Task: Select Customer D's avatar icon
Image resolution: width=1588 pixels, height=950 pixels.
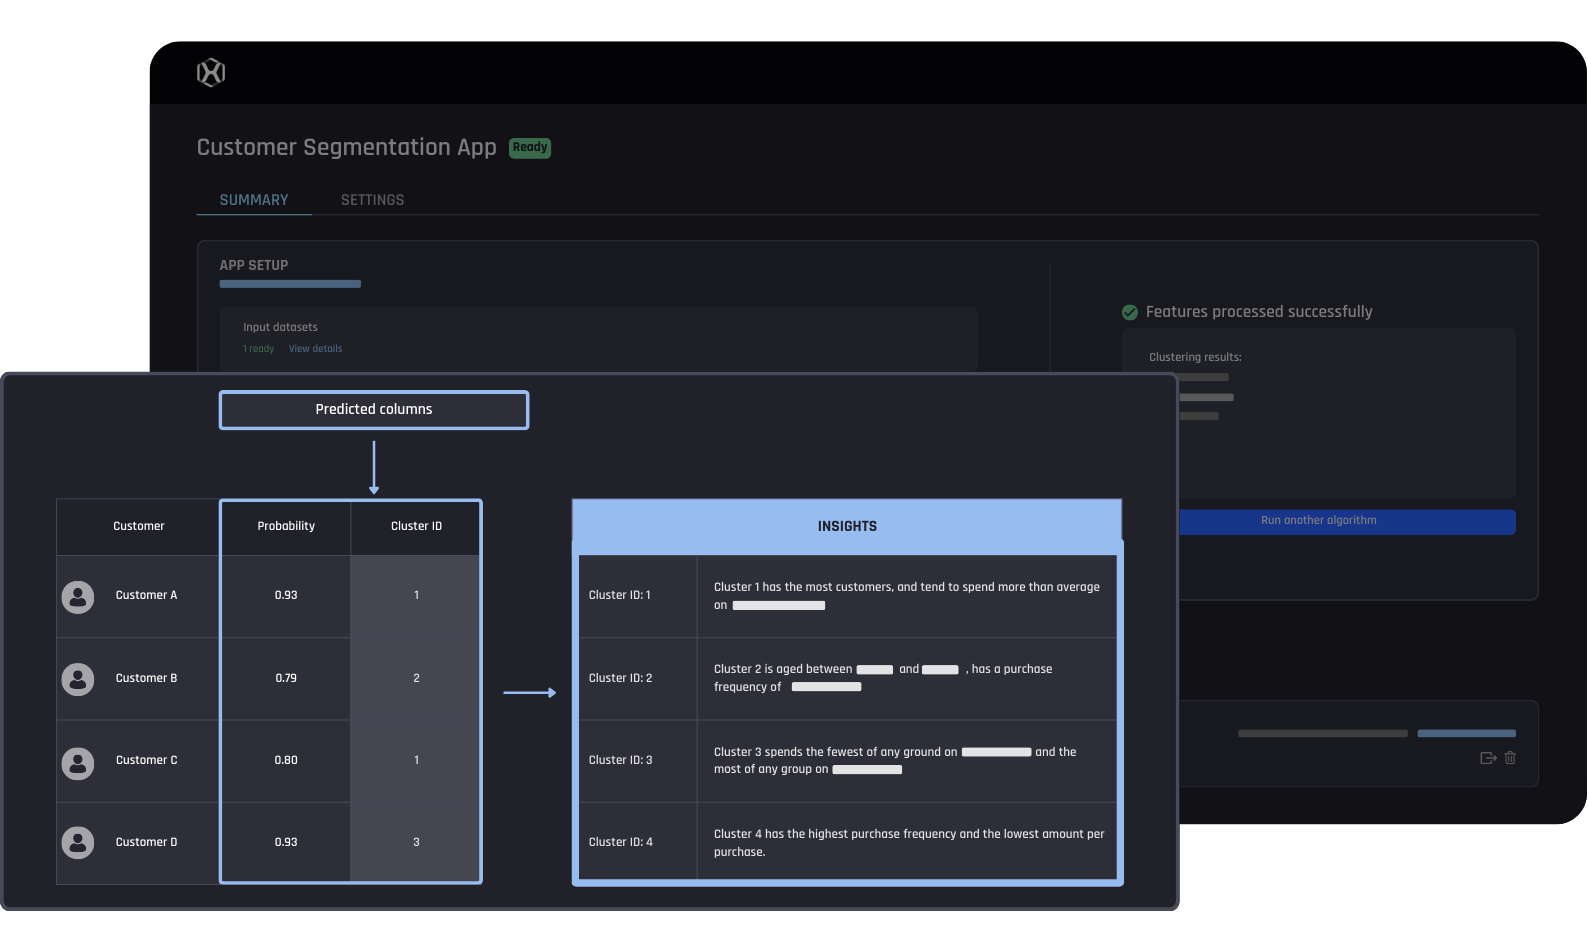Action: click(78, 843)
